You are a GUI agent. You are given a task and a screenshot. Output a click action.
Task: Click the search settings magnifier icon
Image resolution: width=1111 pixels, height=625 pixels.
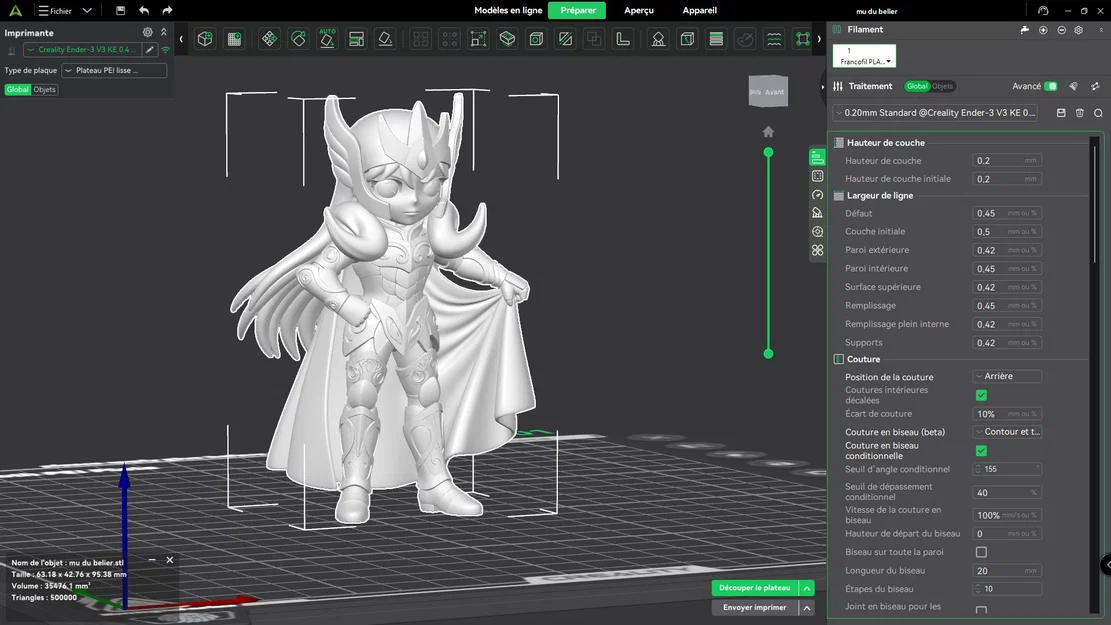point(1098,113)
